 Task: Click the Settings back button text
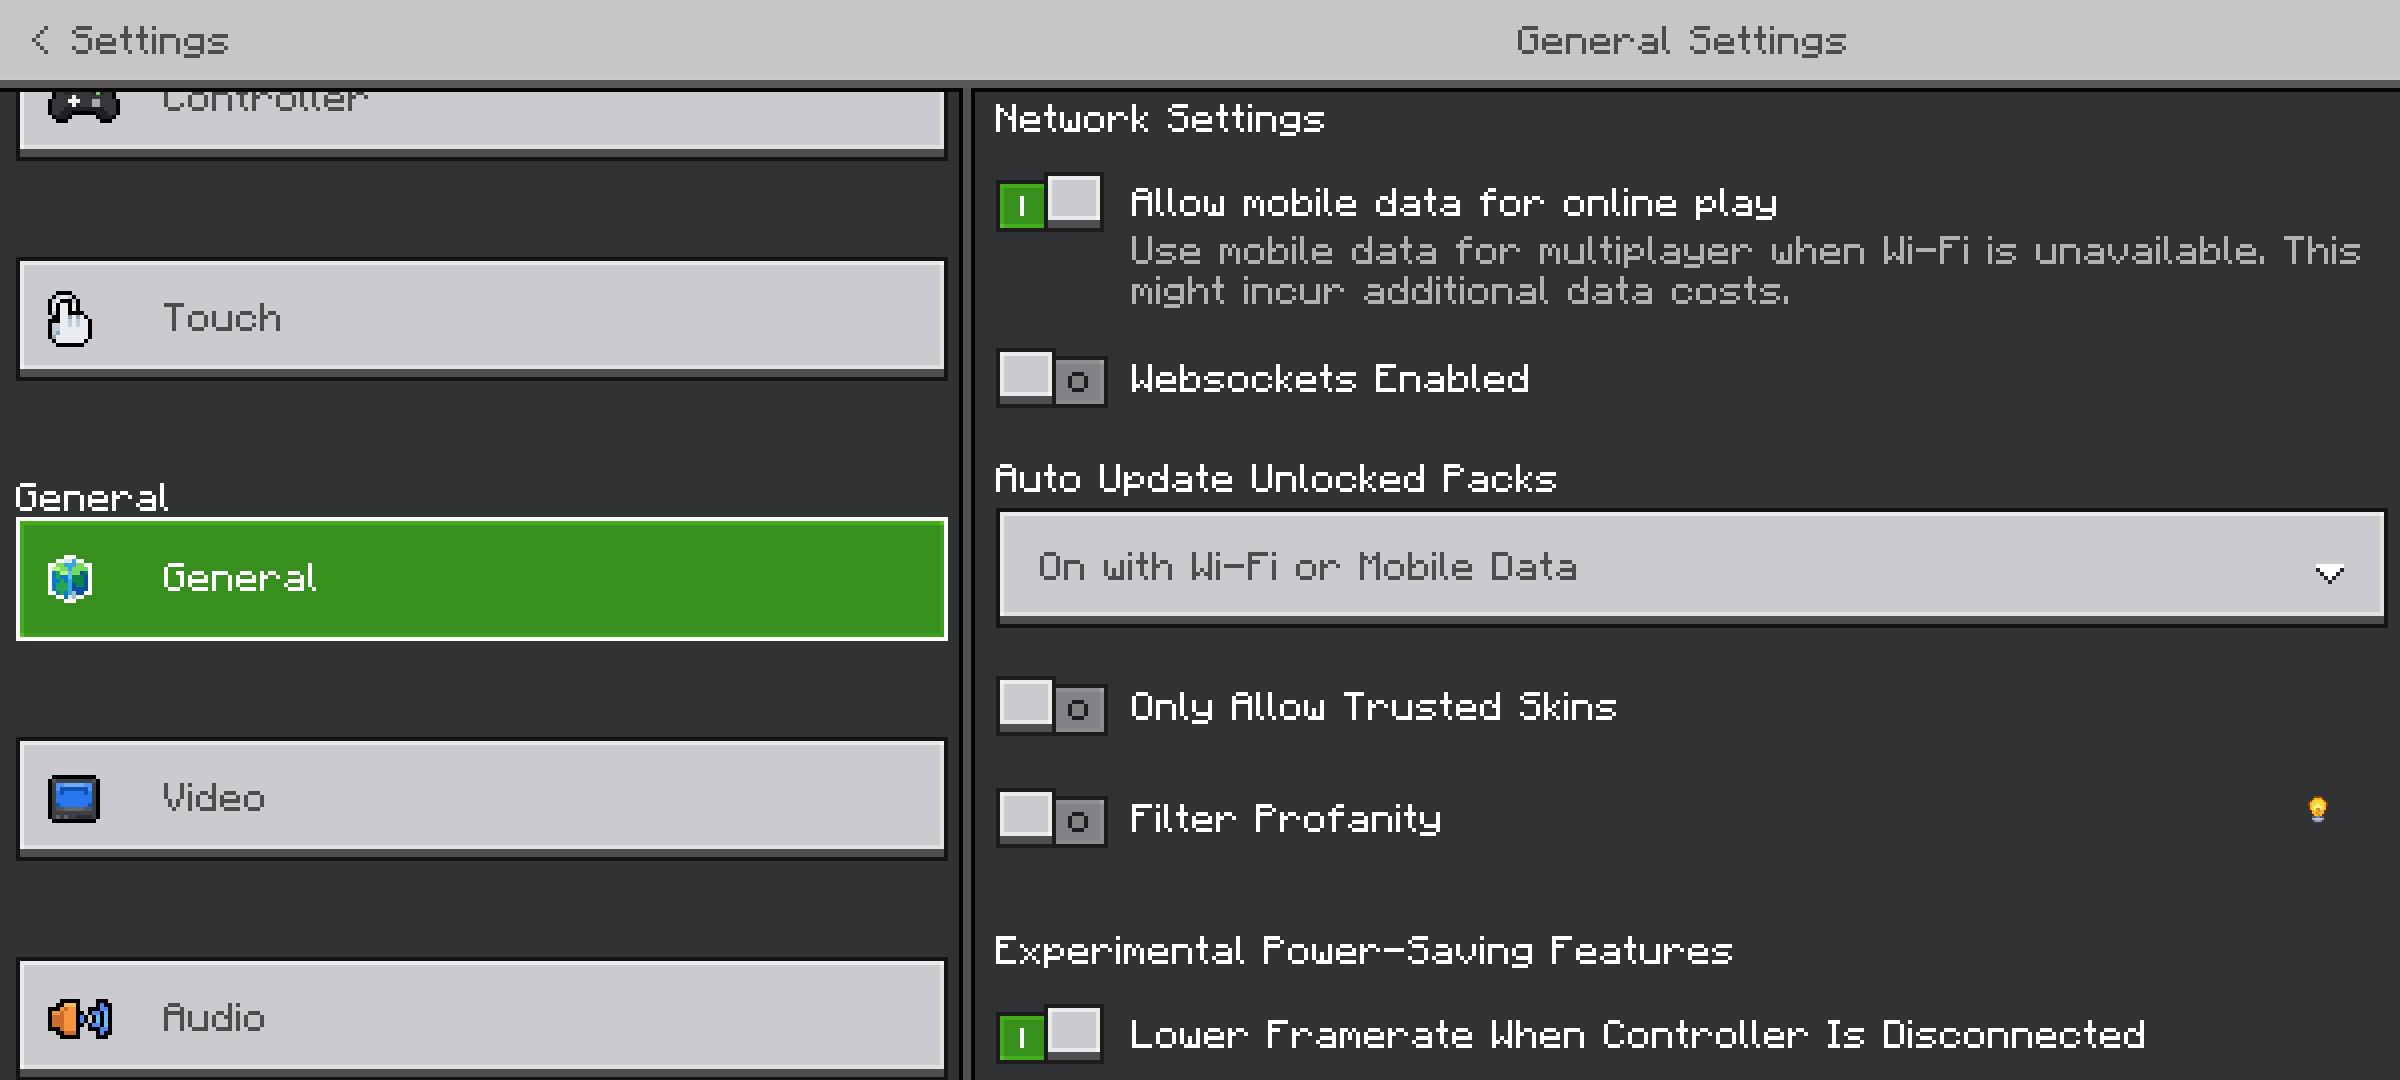tap(150, 41)
